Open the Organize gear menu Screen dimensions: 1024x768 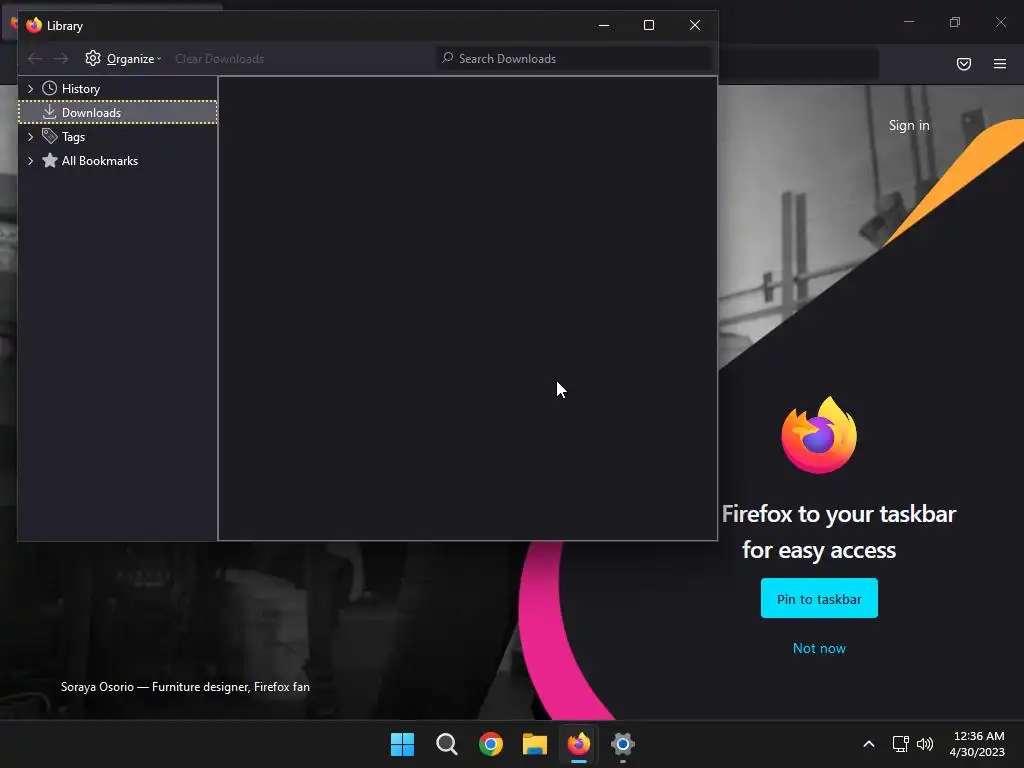tap(123, 59)
